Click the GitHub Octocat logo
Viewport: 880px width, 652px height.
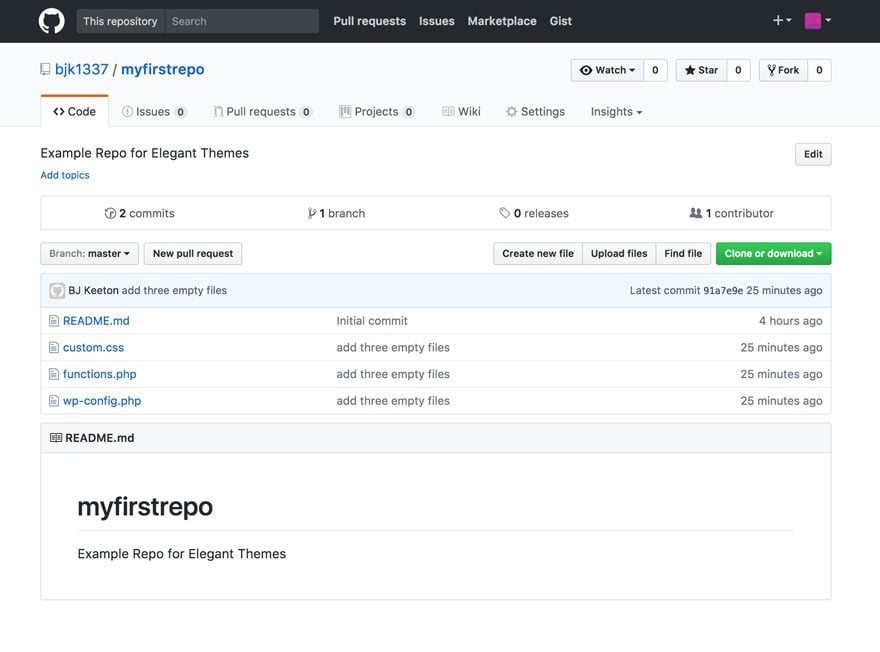pos(51,21)
